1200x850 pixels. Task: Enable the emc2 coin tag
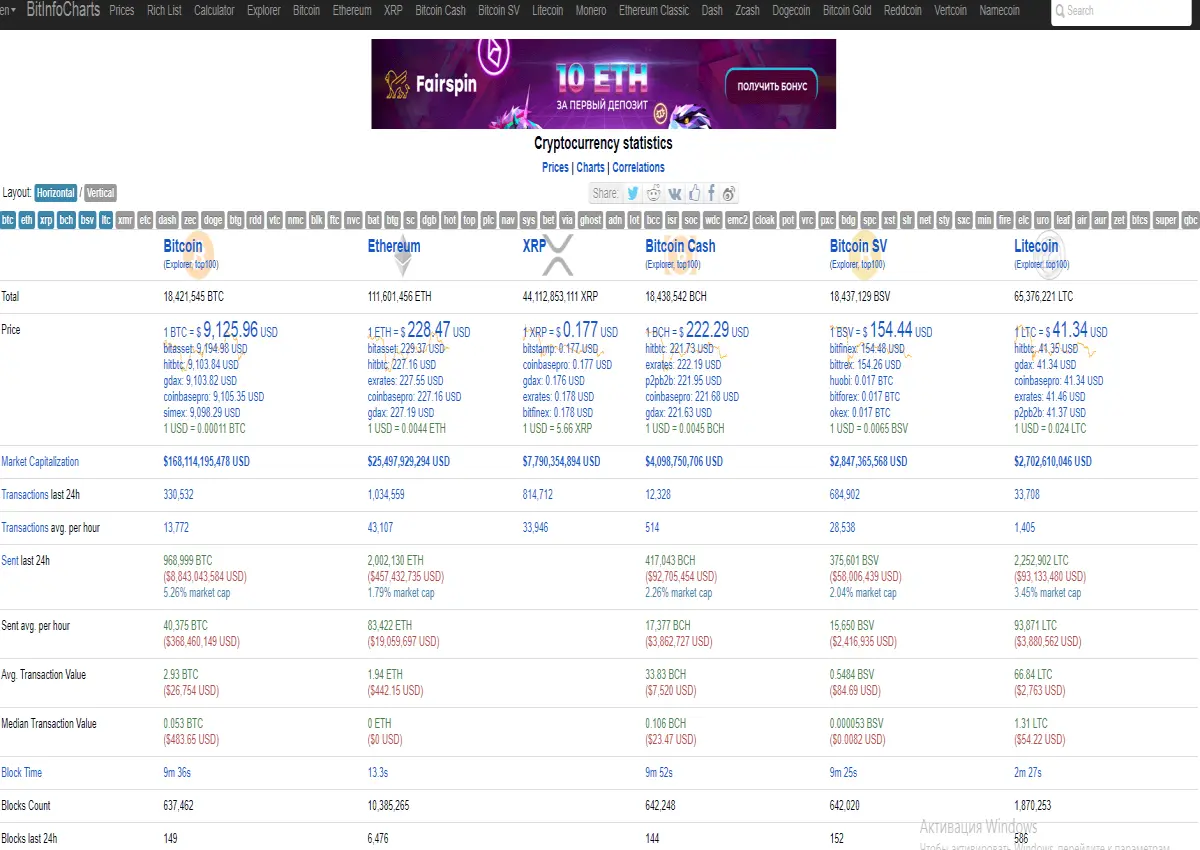[737, 220]
